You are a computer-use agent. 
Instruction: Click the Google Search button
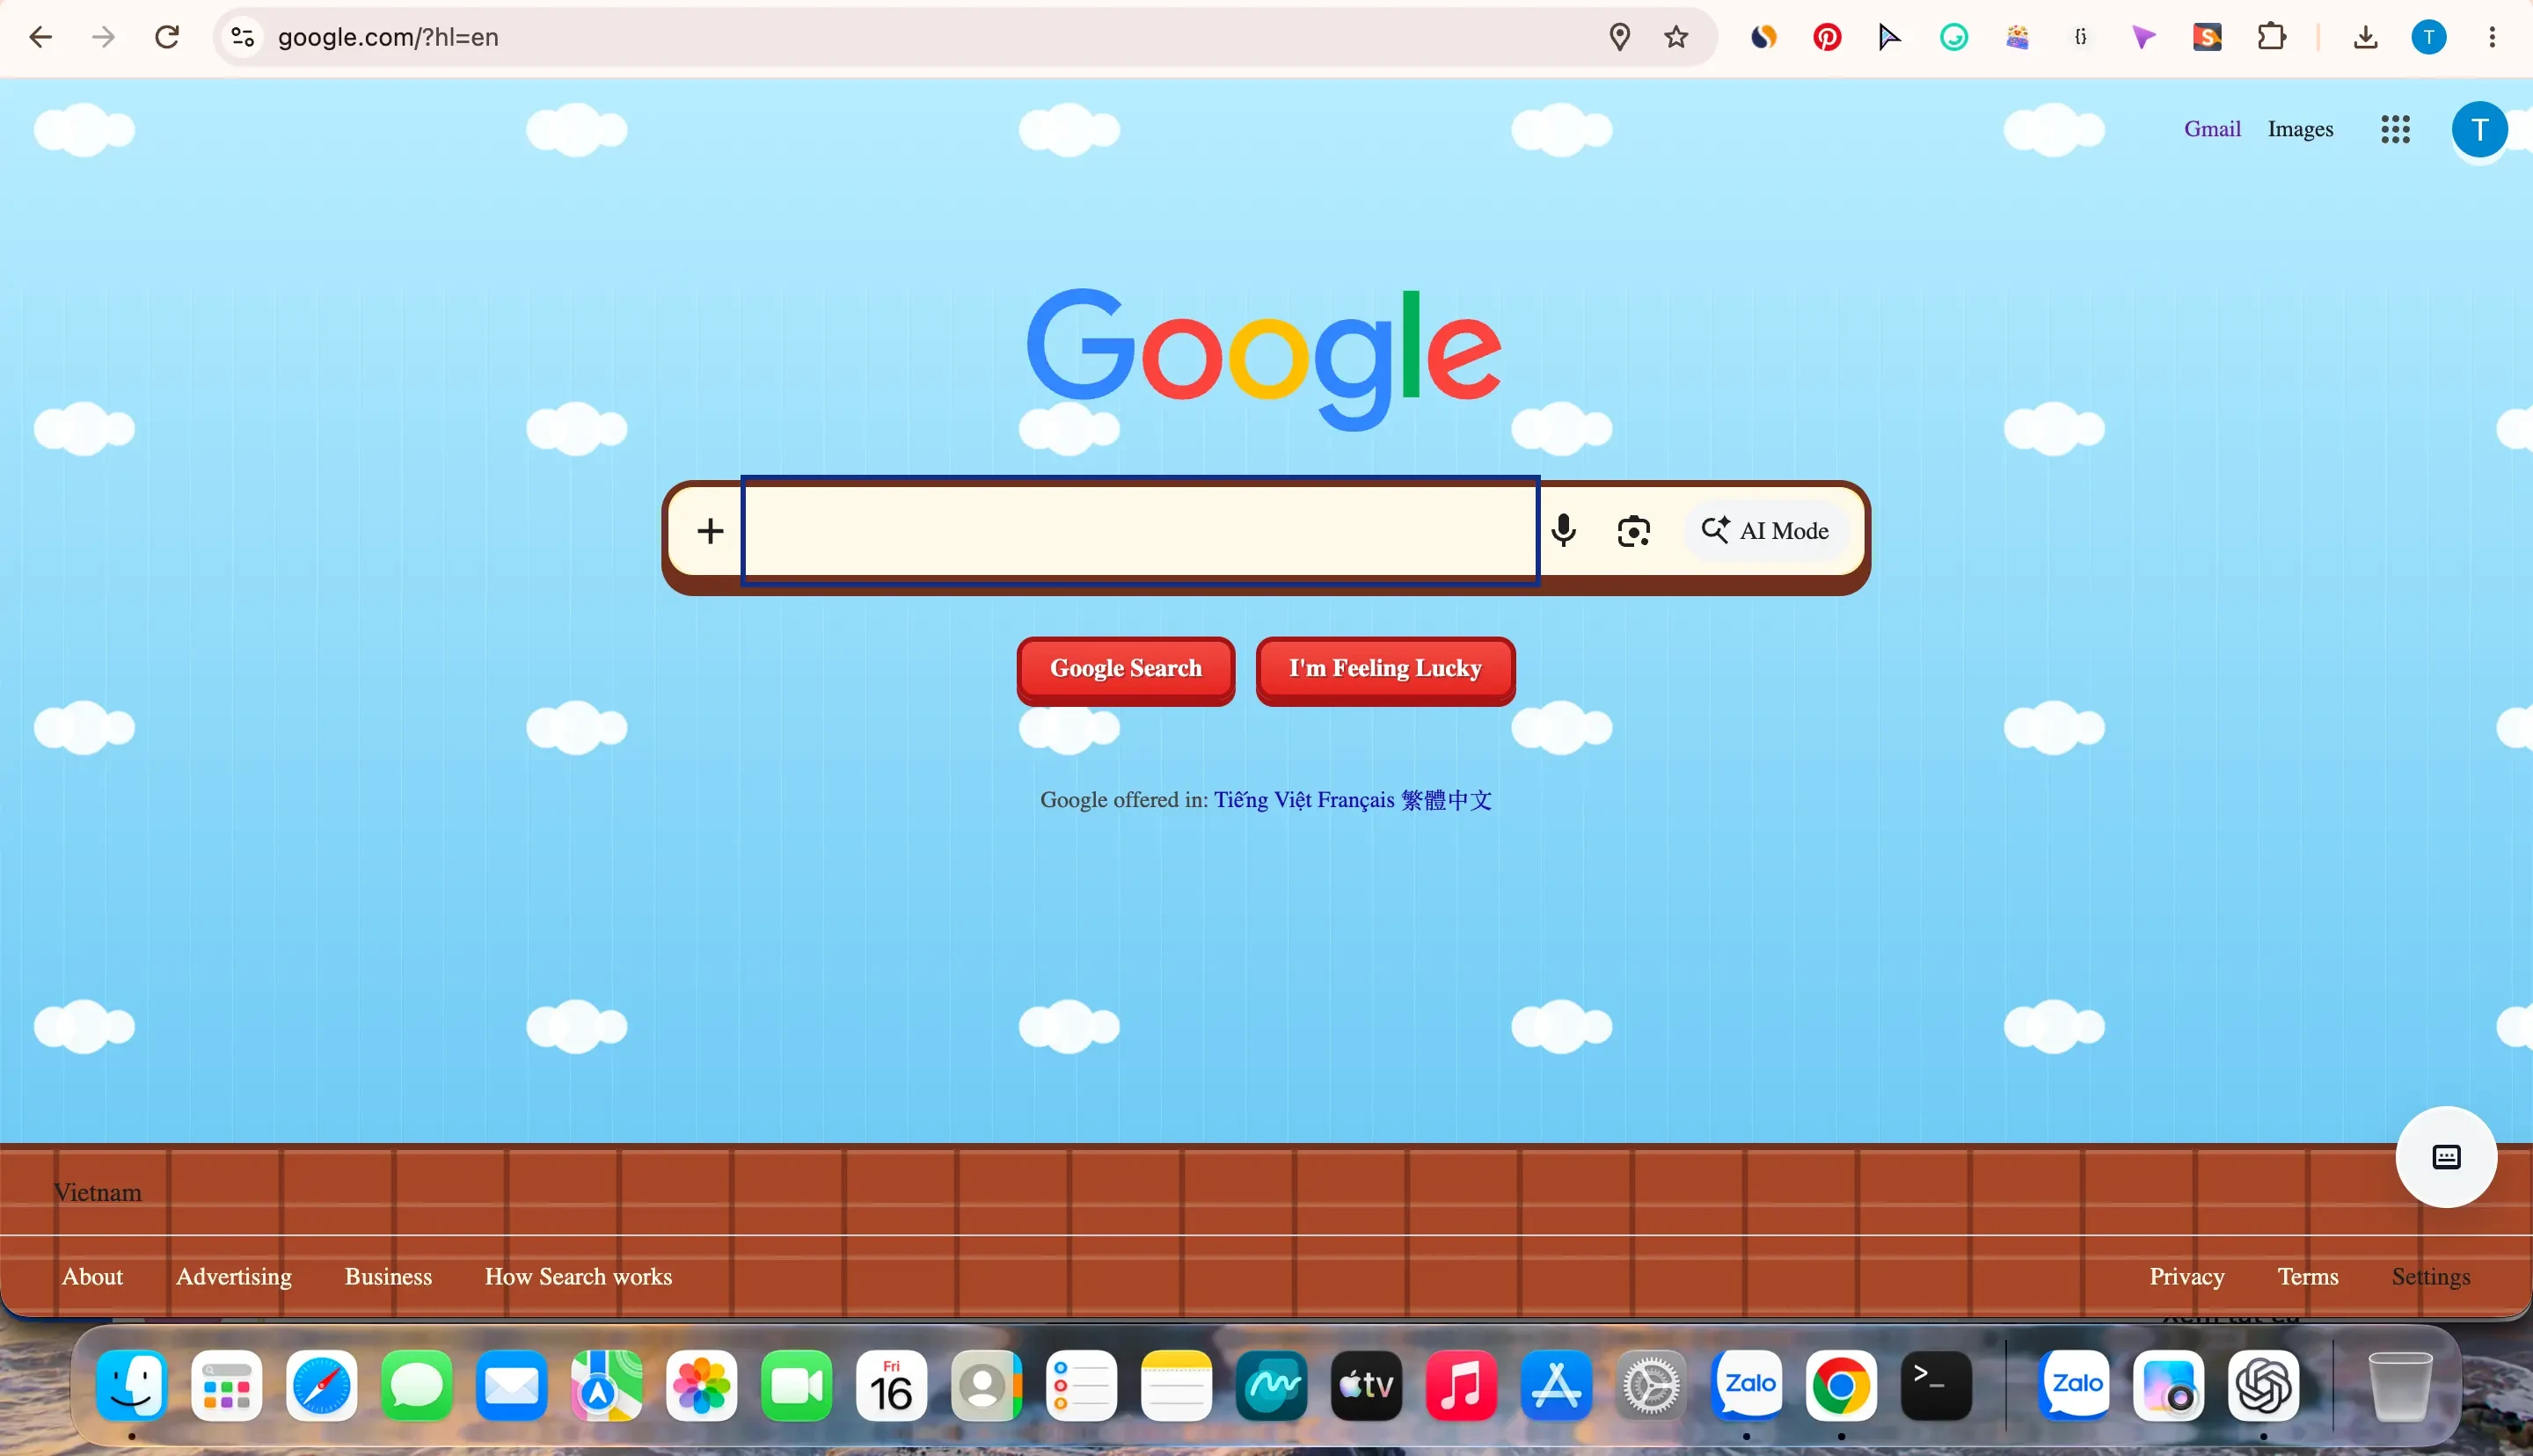click(1126, 668)
